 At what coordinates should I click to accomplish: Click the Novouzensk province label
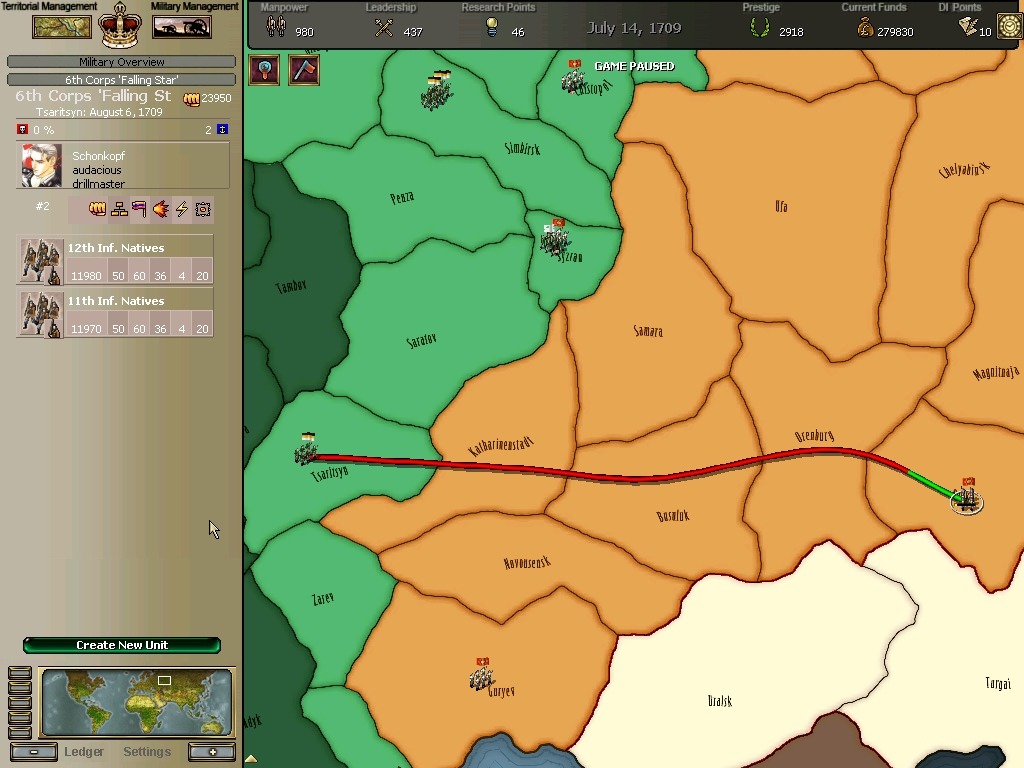(527, 562)
